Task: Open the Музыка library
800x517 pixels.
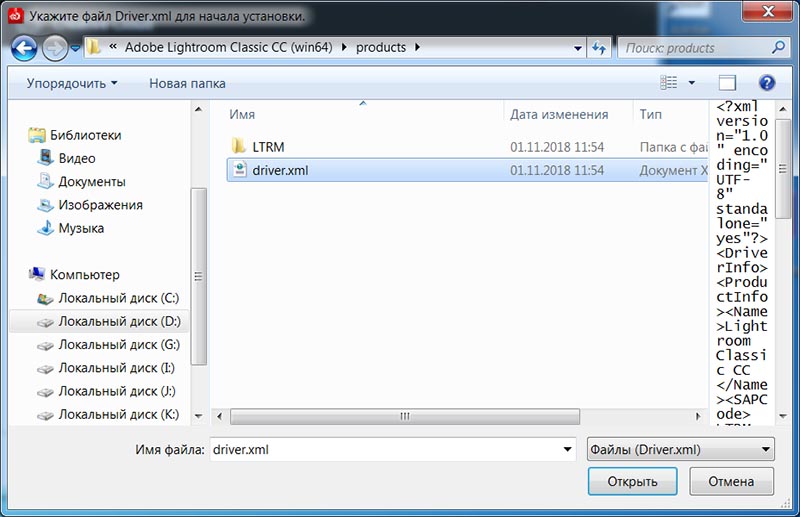Action: tap(81, 228)
